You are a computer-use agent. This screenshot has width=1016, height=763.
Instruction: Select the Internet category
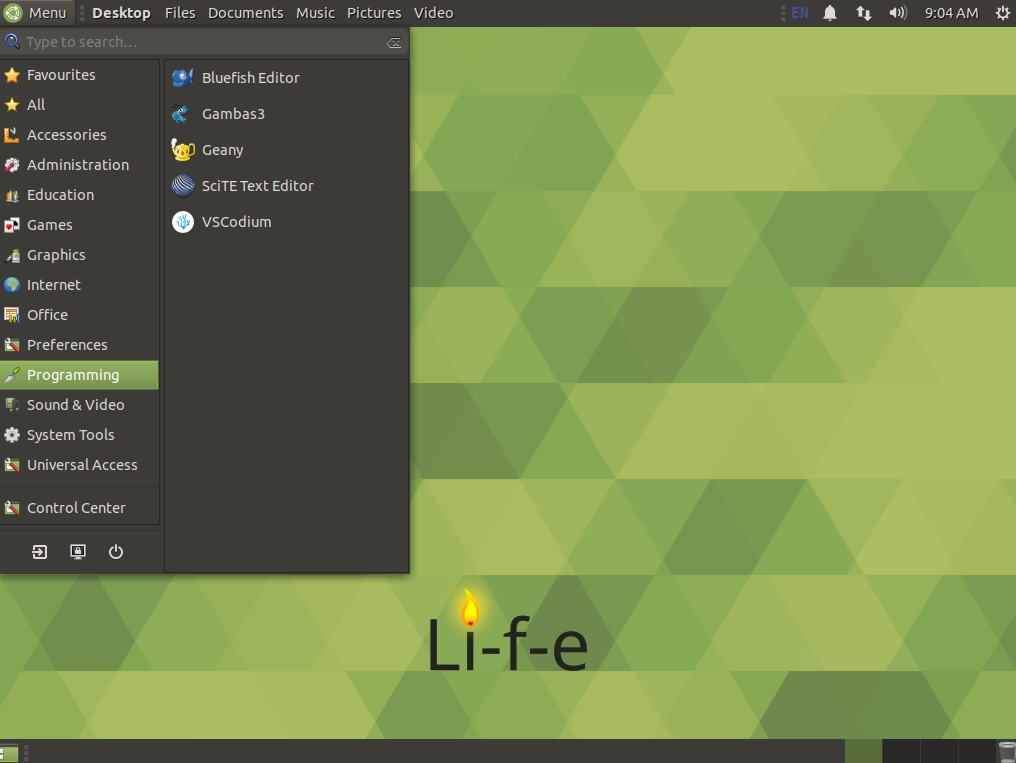79,285
